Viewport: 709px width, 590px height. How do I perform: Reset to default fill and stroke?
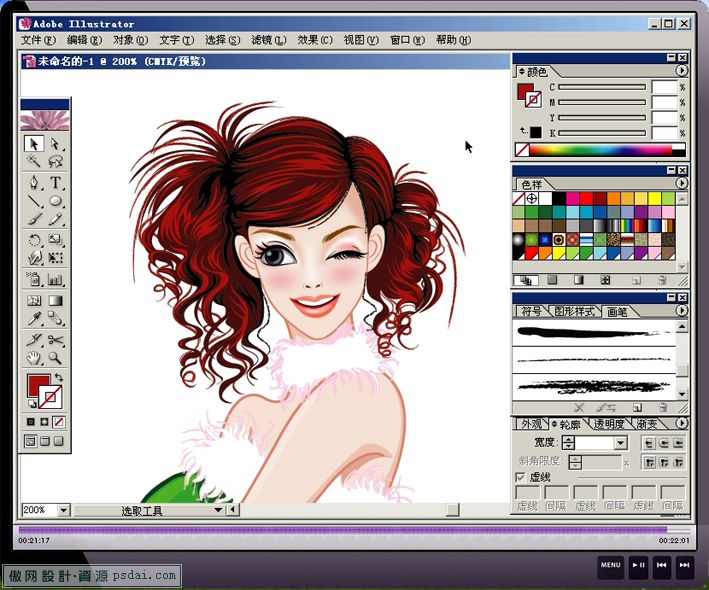point(32,403)
